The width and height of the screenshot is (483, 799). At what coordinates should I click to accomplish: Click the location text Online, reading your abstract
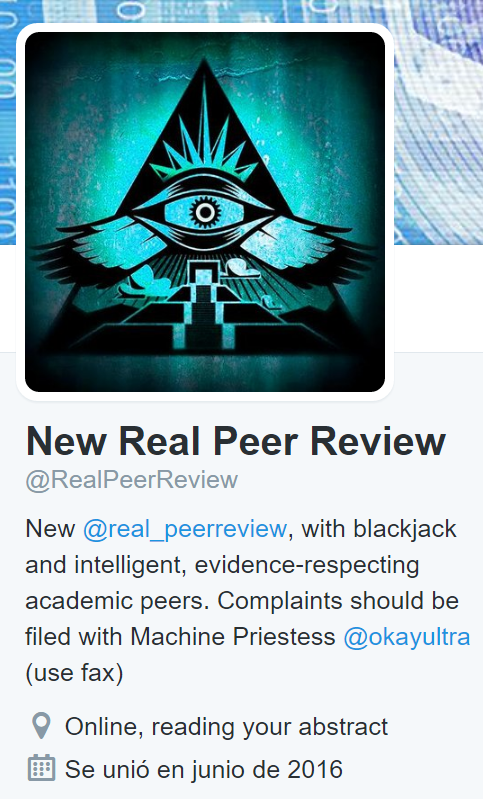[226, 727]
